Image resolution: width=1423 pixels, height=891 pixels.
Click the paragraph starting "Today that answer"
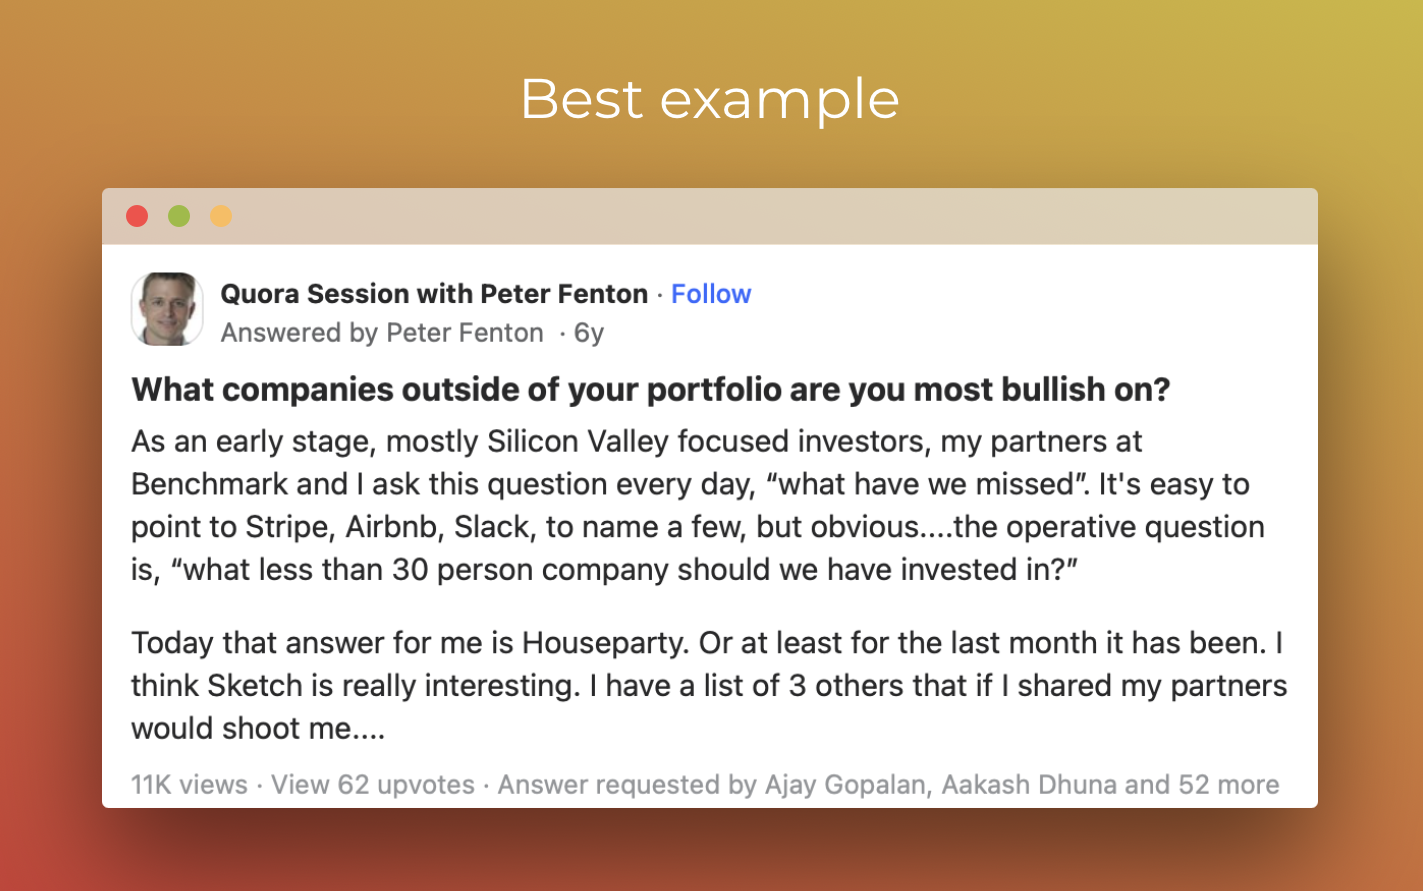707,685
